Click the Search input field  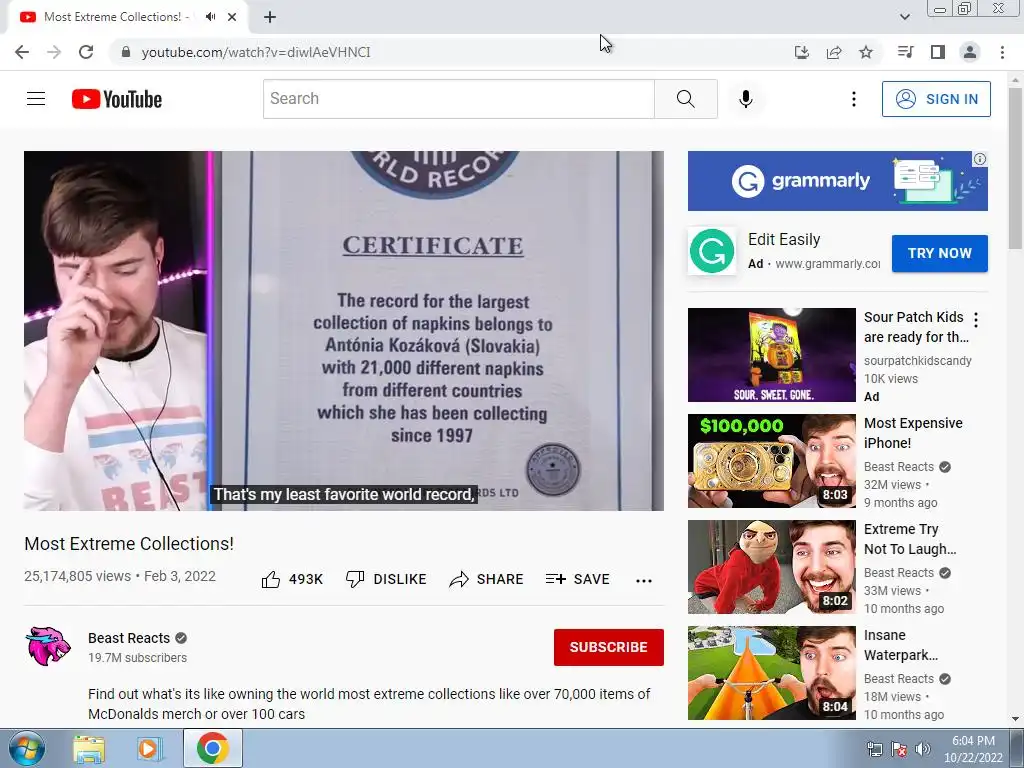[458, 99]
